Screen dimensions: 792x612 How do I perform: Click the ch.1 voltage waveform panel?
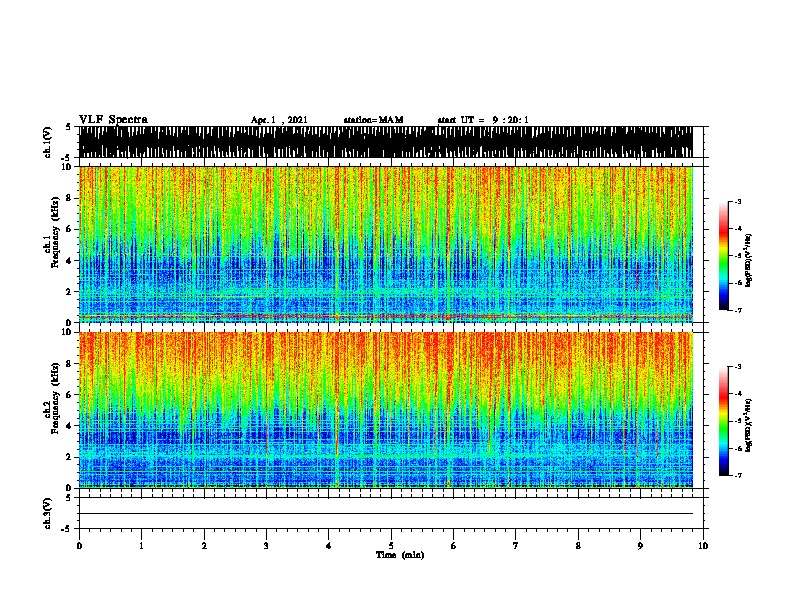386,142
